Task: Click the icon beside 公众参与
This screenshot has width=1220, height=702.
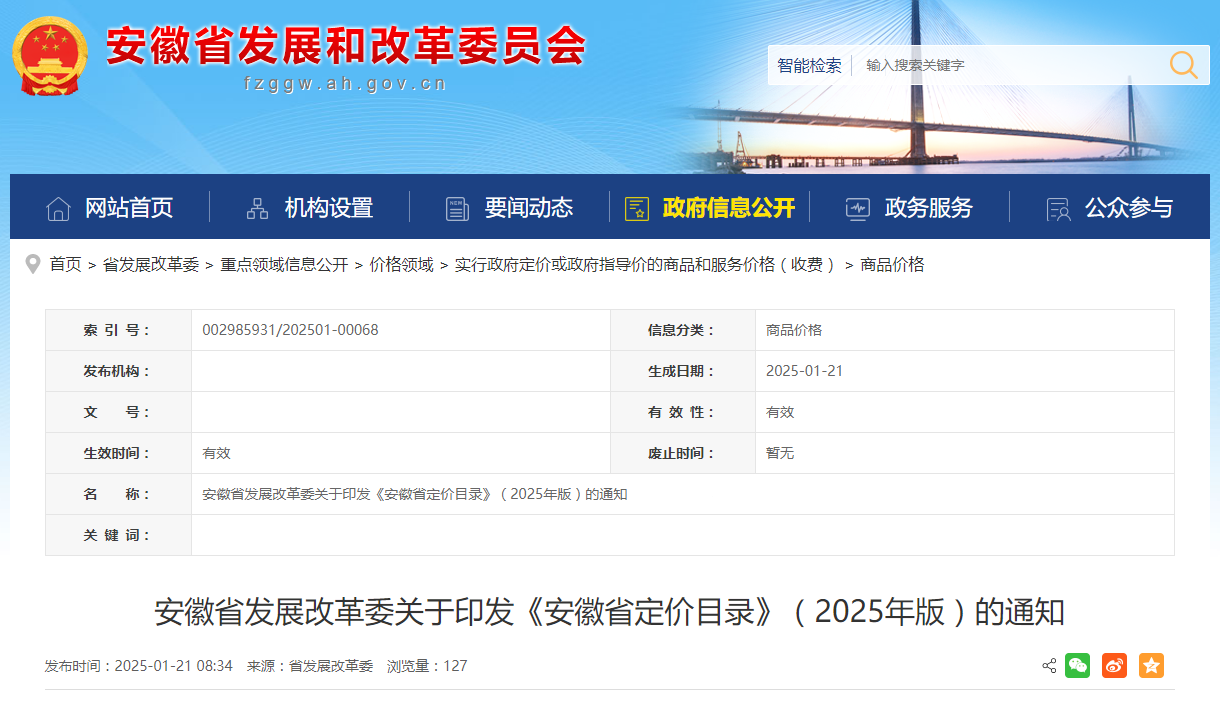Action: pyautogui.click(x=1058, y=208)
